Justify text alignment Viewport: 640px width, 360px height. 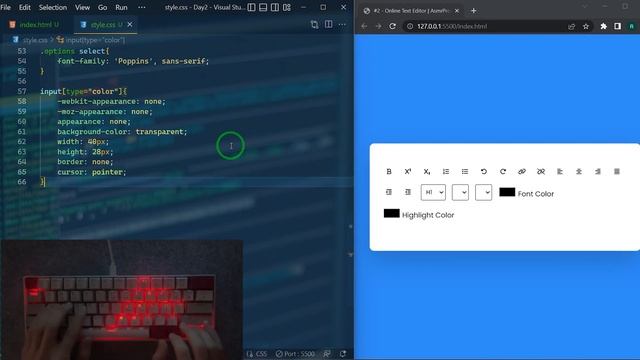617,171
